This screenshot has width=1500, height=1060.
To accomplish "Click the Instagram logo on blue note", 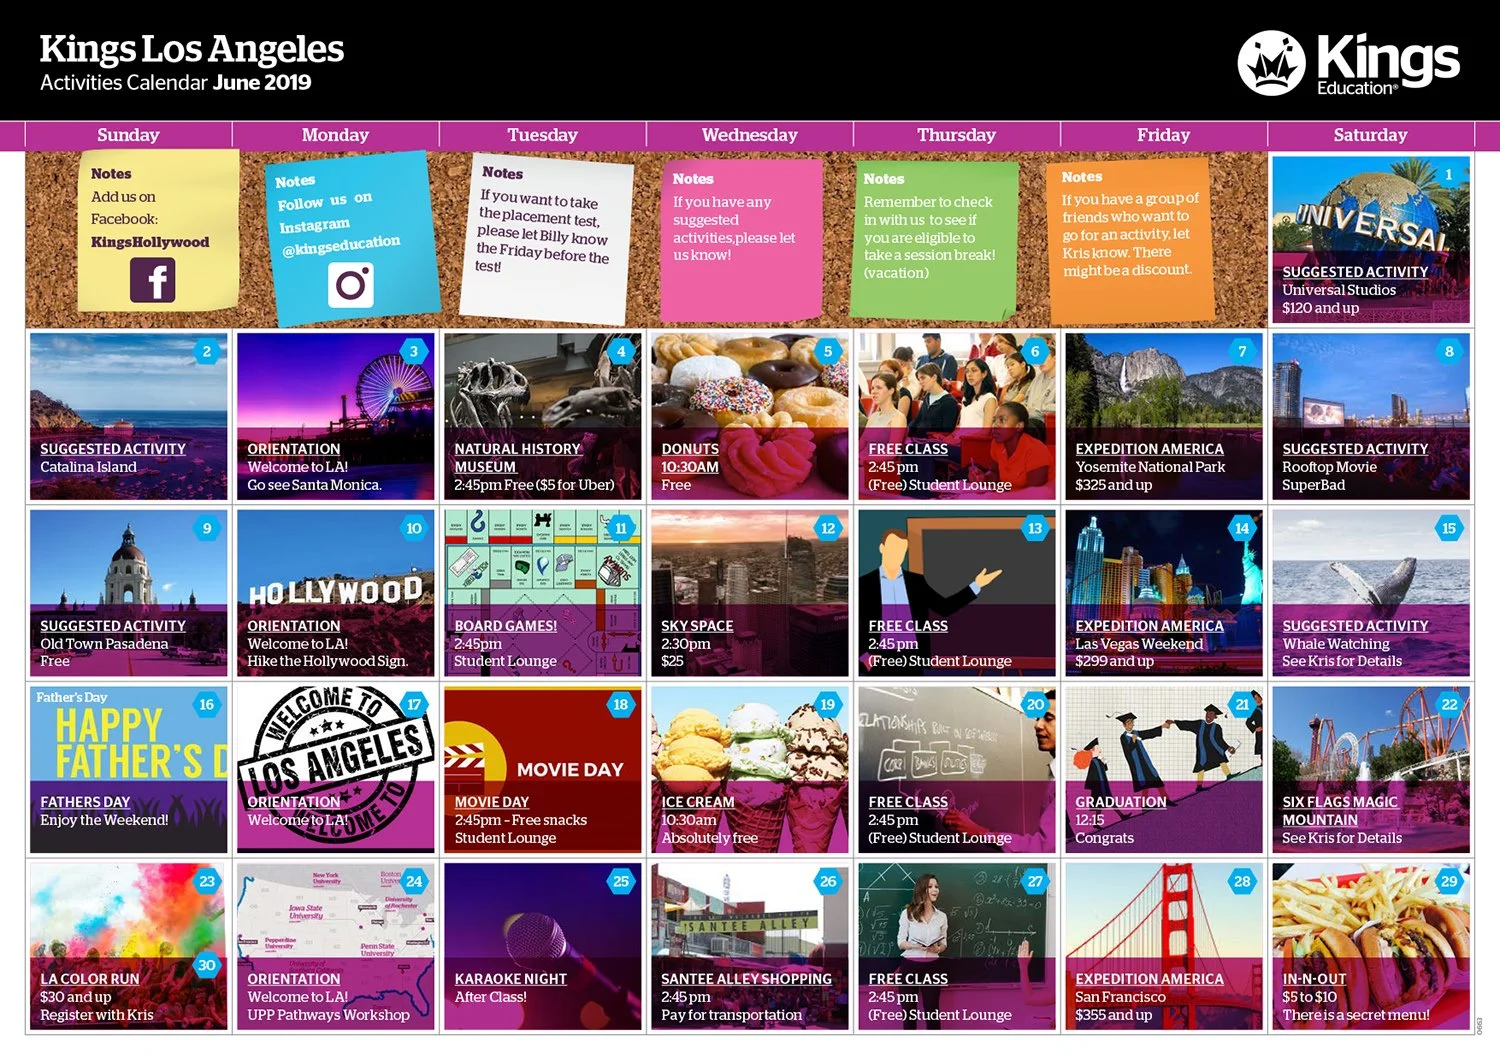I will pos(351,285).
